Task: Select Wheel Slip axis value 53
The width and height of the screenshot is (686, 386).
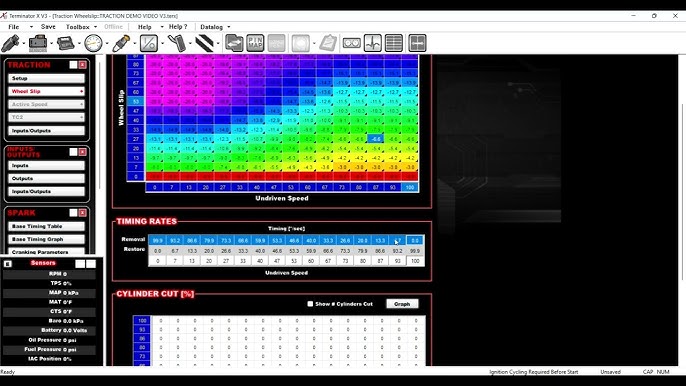Action: 136,102
